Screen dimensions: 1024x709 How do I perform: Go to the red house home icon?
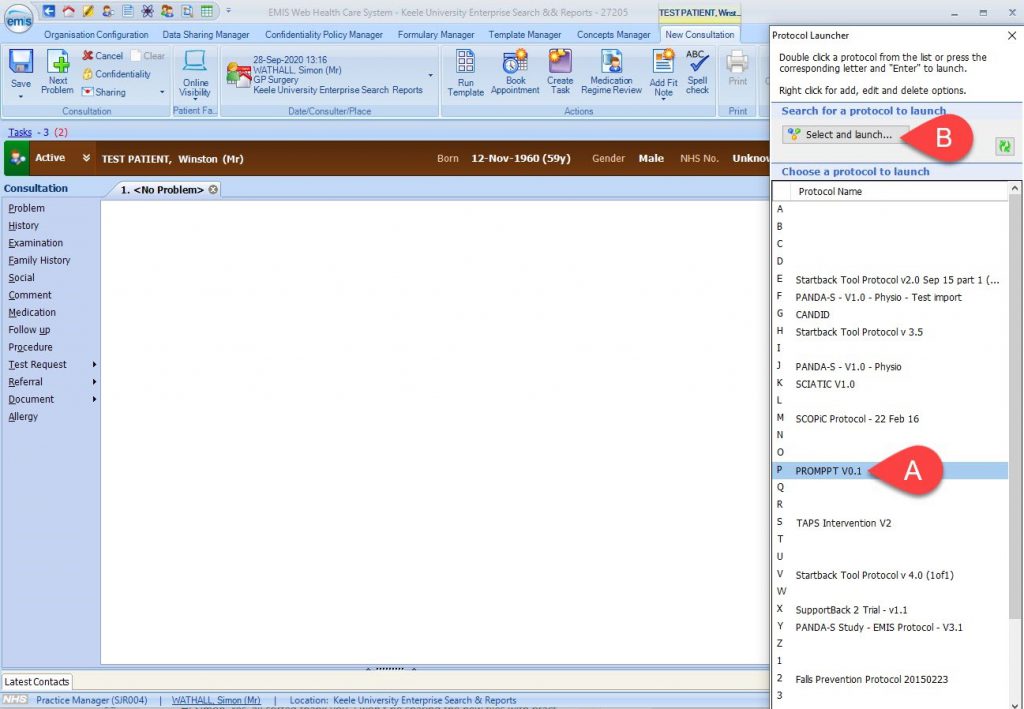coord(68,11)
